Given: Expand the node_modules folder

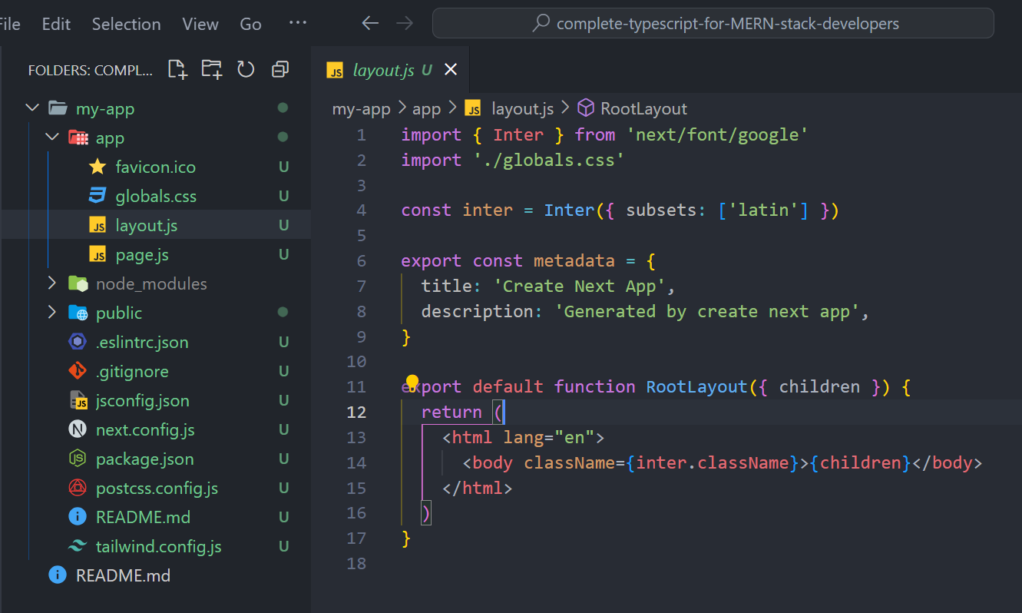Looking at the screenshot, I should (52, 284).
